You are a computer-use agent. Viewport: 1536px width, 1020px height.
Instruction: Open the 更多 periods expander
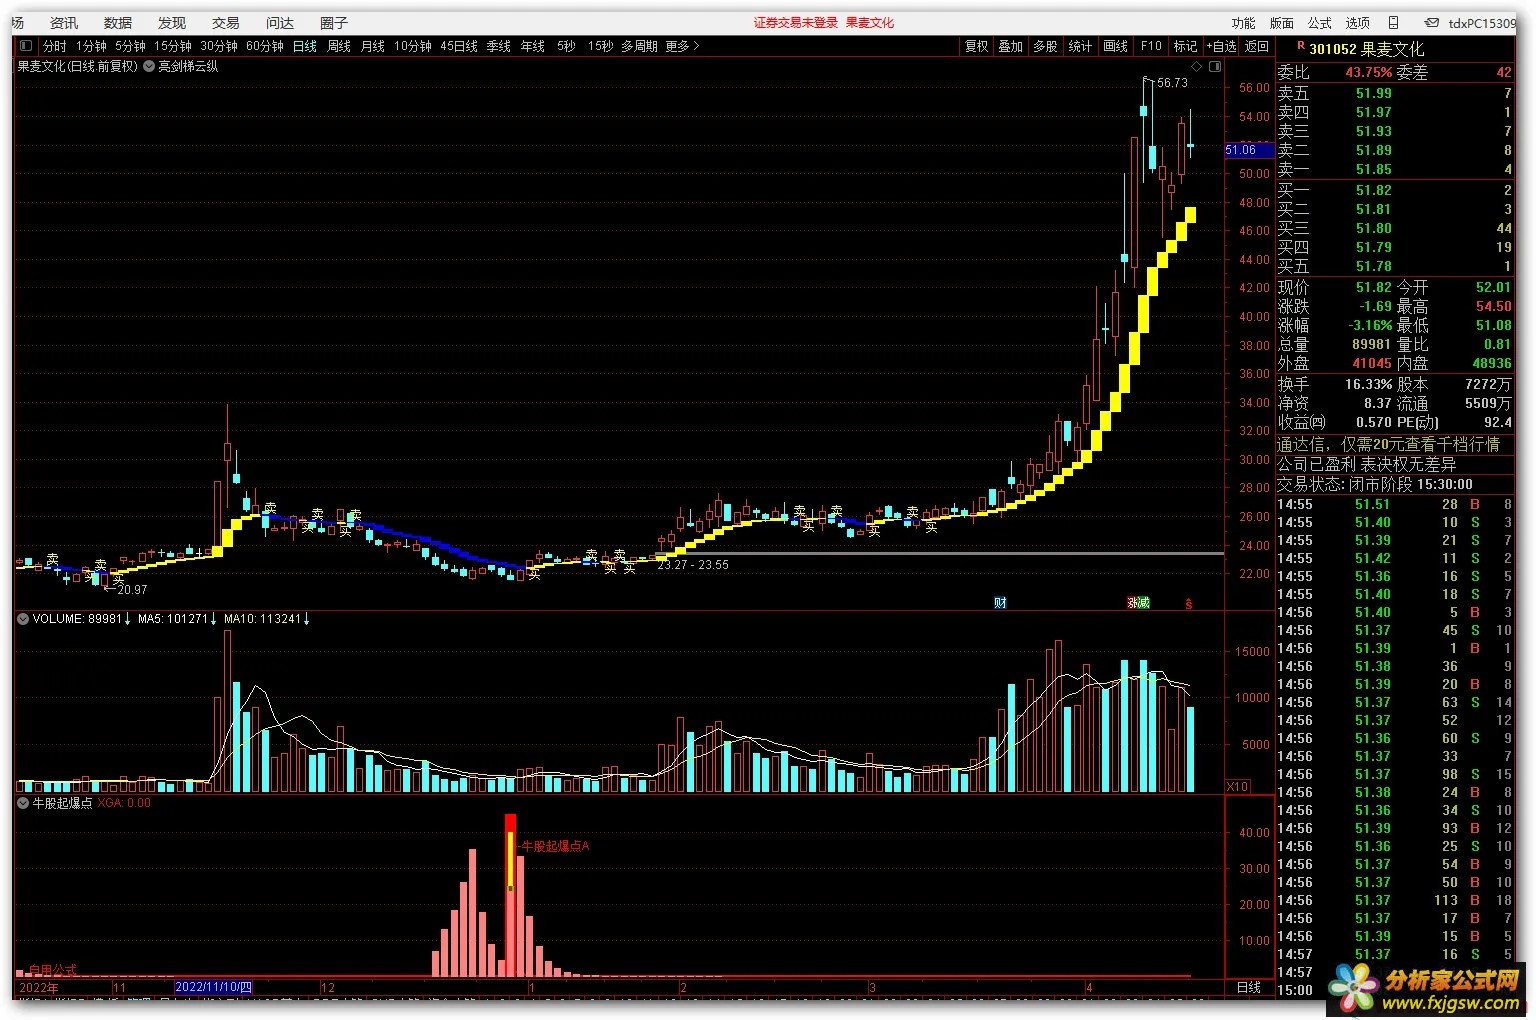[x=683, y=46]
